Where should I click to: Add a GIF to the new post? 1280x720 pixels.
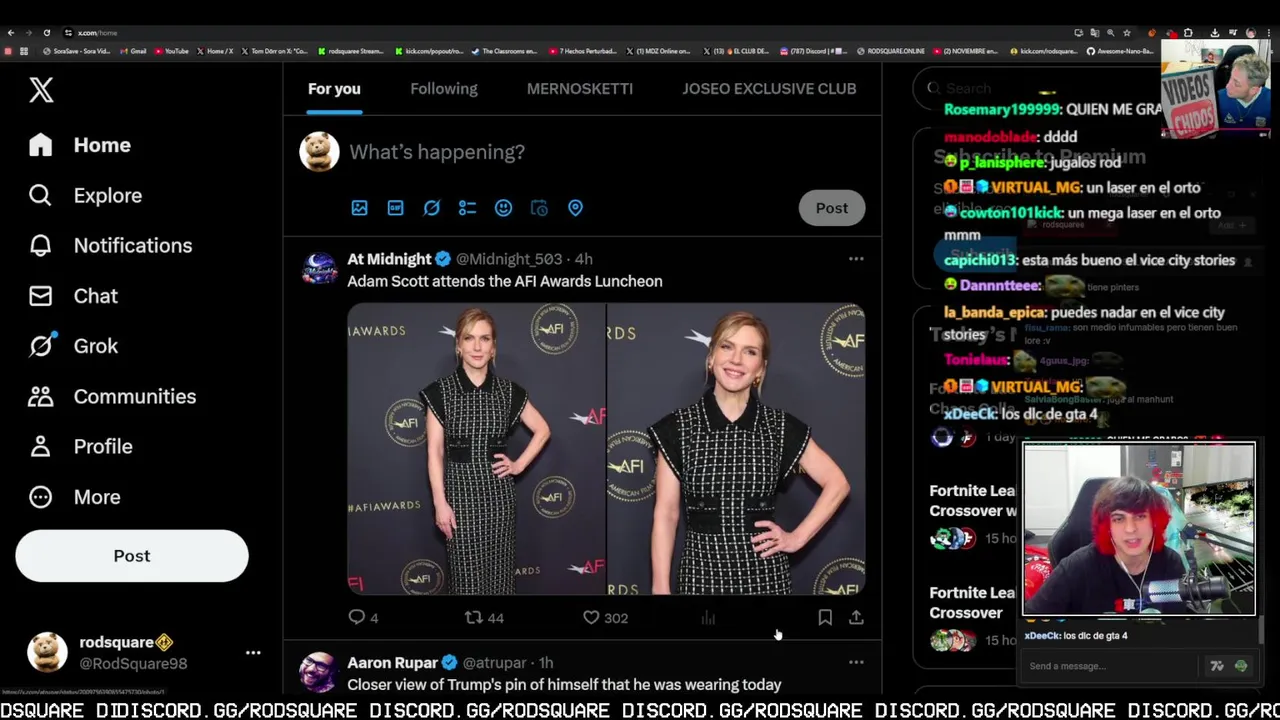point(395,208)
